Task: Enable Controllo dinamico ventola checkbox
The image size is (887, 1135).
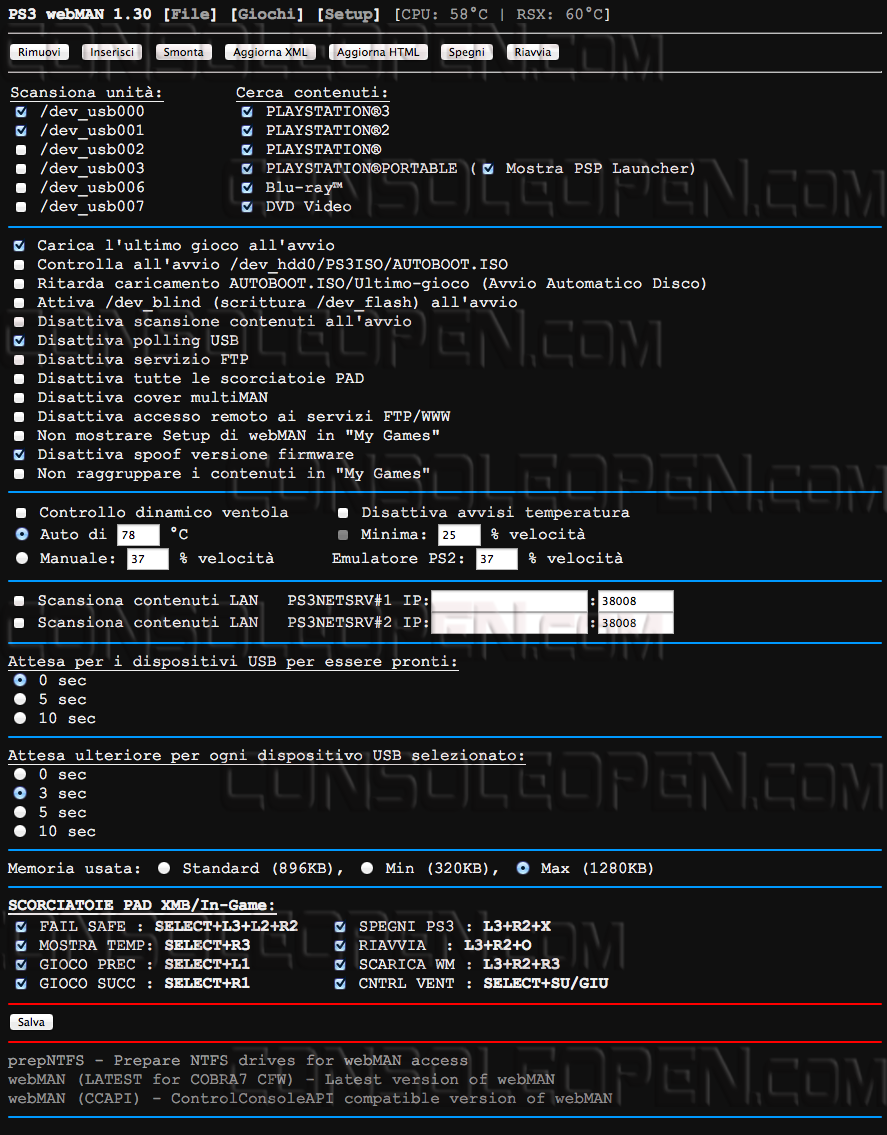Action: click(20, 513)
